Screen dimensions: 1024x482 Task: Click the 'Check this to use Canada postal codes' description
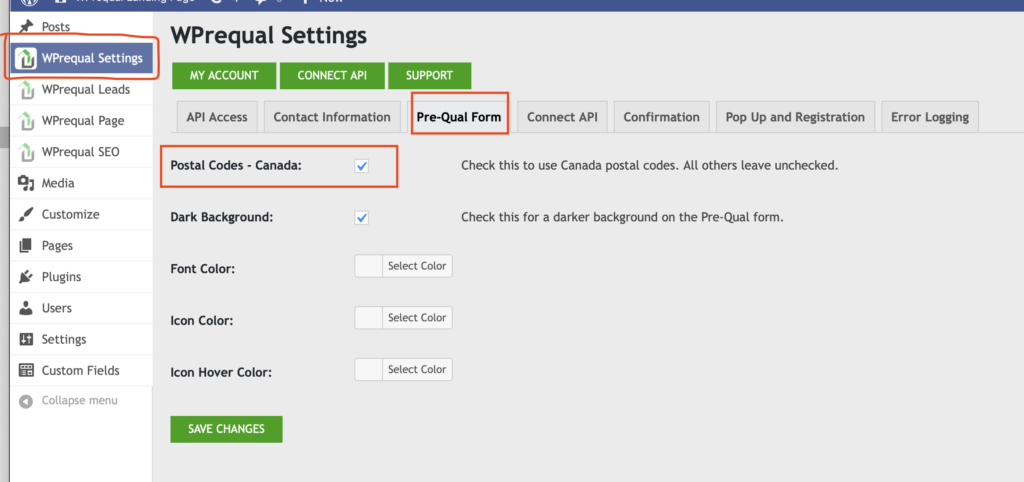(x=649, y=166)
